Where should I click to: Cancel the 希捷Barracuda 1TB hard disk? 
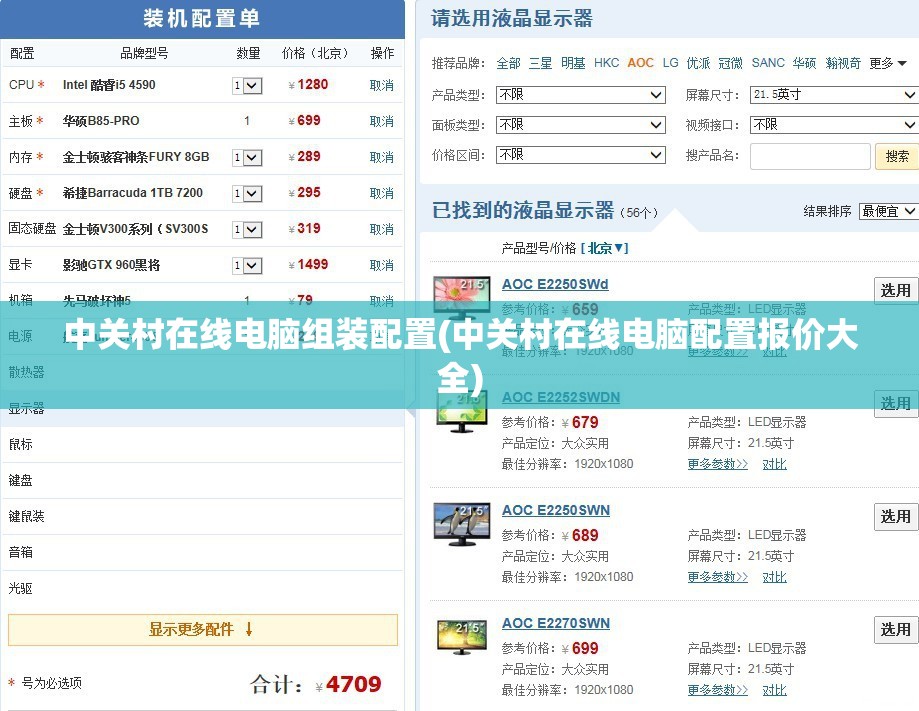coord(382,193)
